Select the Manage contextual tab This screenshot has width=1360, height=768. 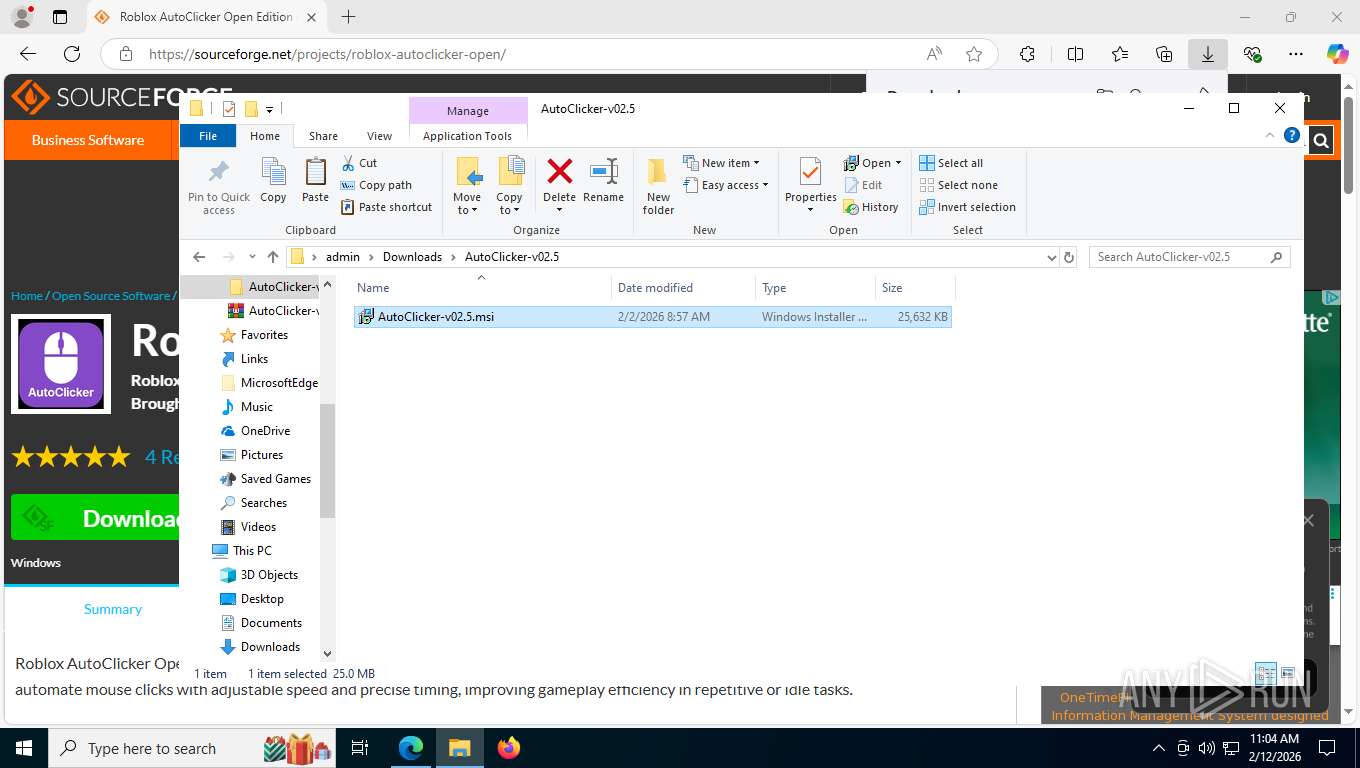tap(467, 111)
